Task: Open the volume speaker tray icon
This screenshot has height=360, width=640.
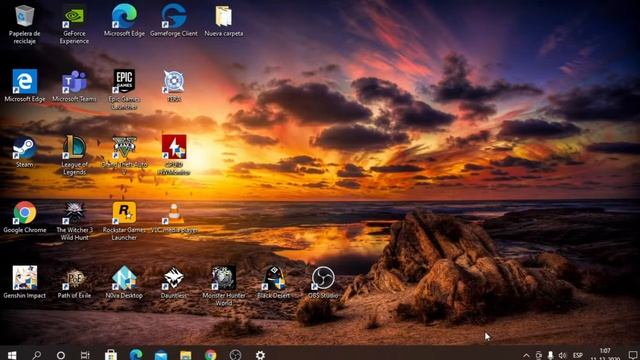Action: click(x=563, y=356)
